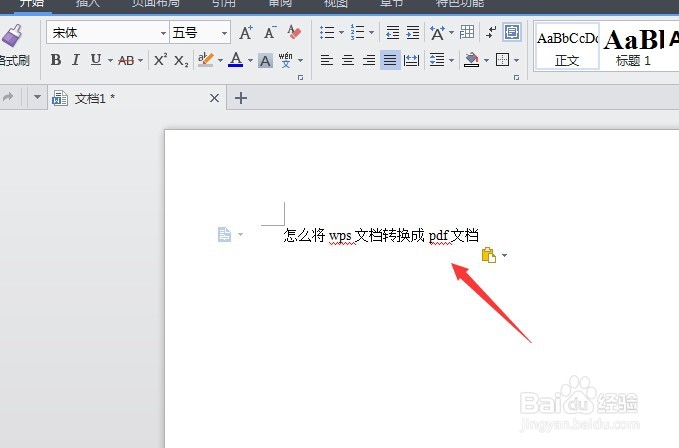Align text right
This screenshot has height=448, width=679.
pyautogui.click(x=369, y=60)
